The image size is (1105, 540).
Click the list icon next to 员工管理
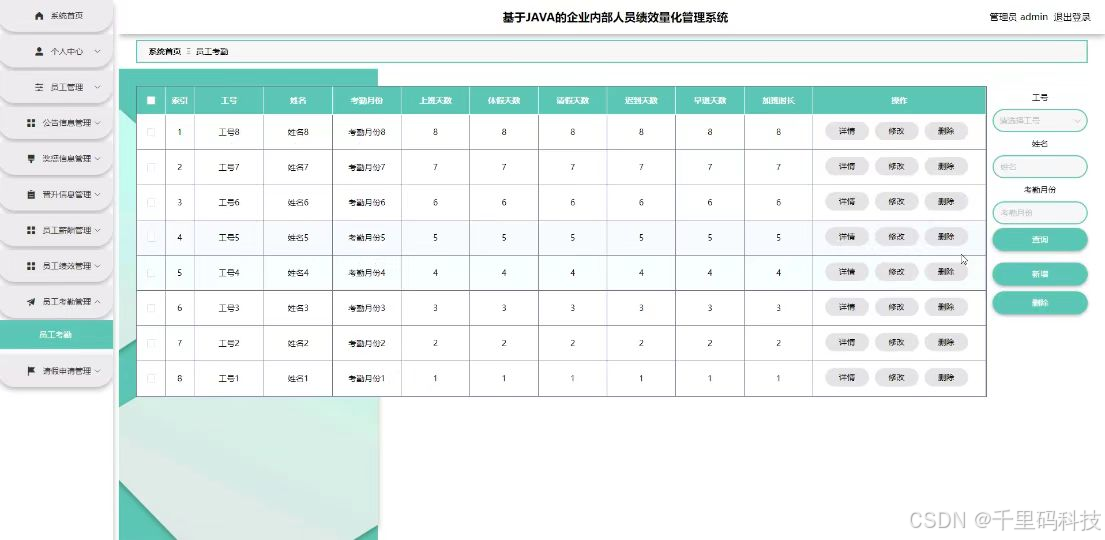(39, 87)
